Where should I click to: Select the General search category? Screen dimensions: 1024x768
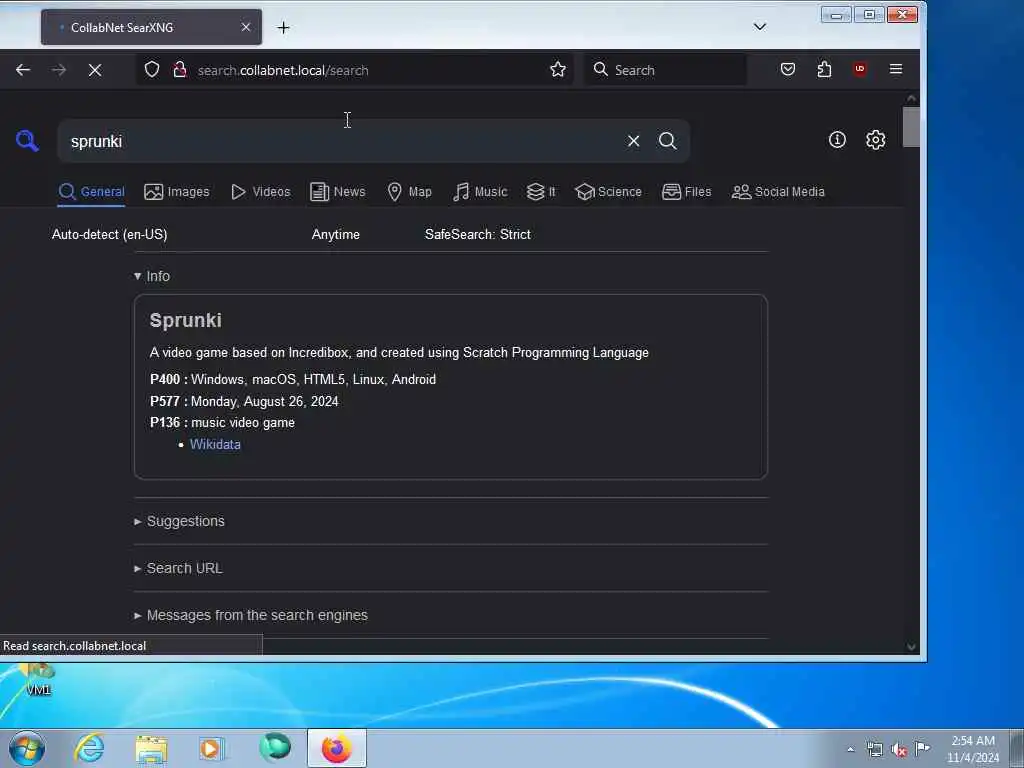pos(91,192)
